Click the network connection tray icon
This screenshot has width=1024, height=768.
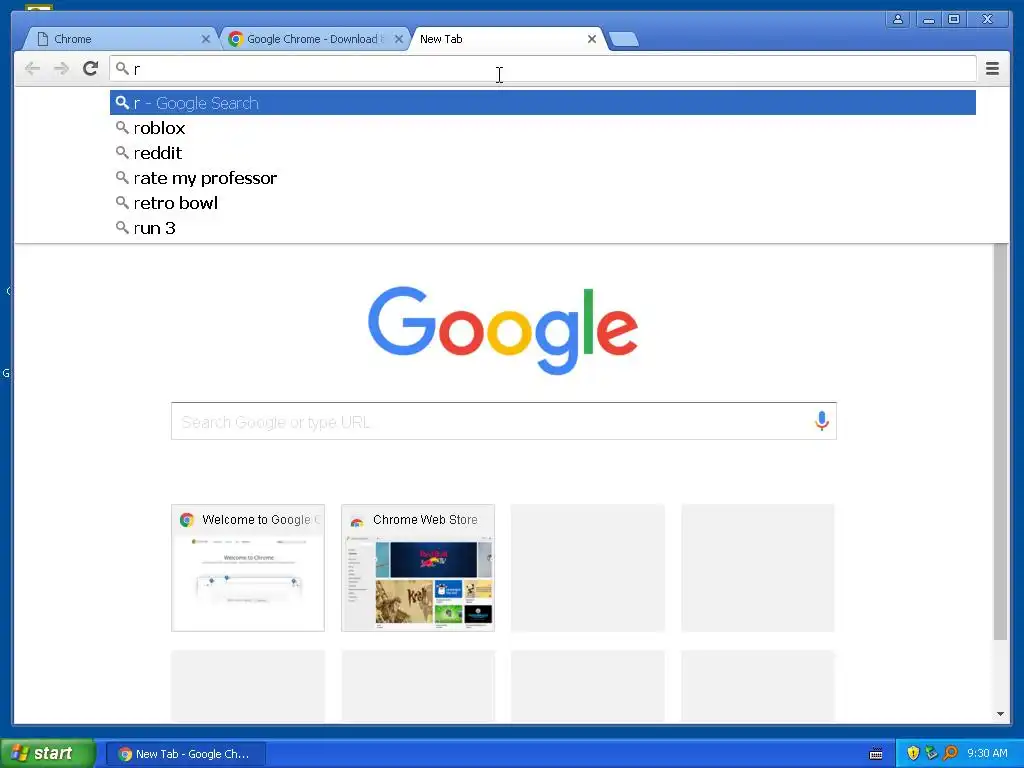(x=931, y=753)
